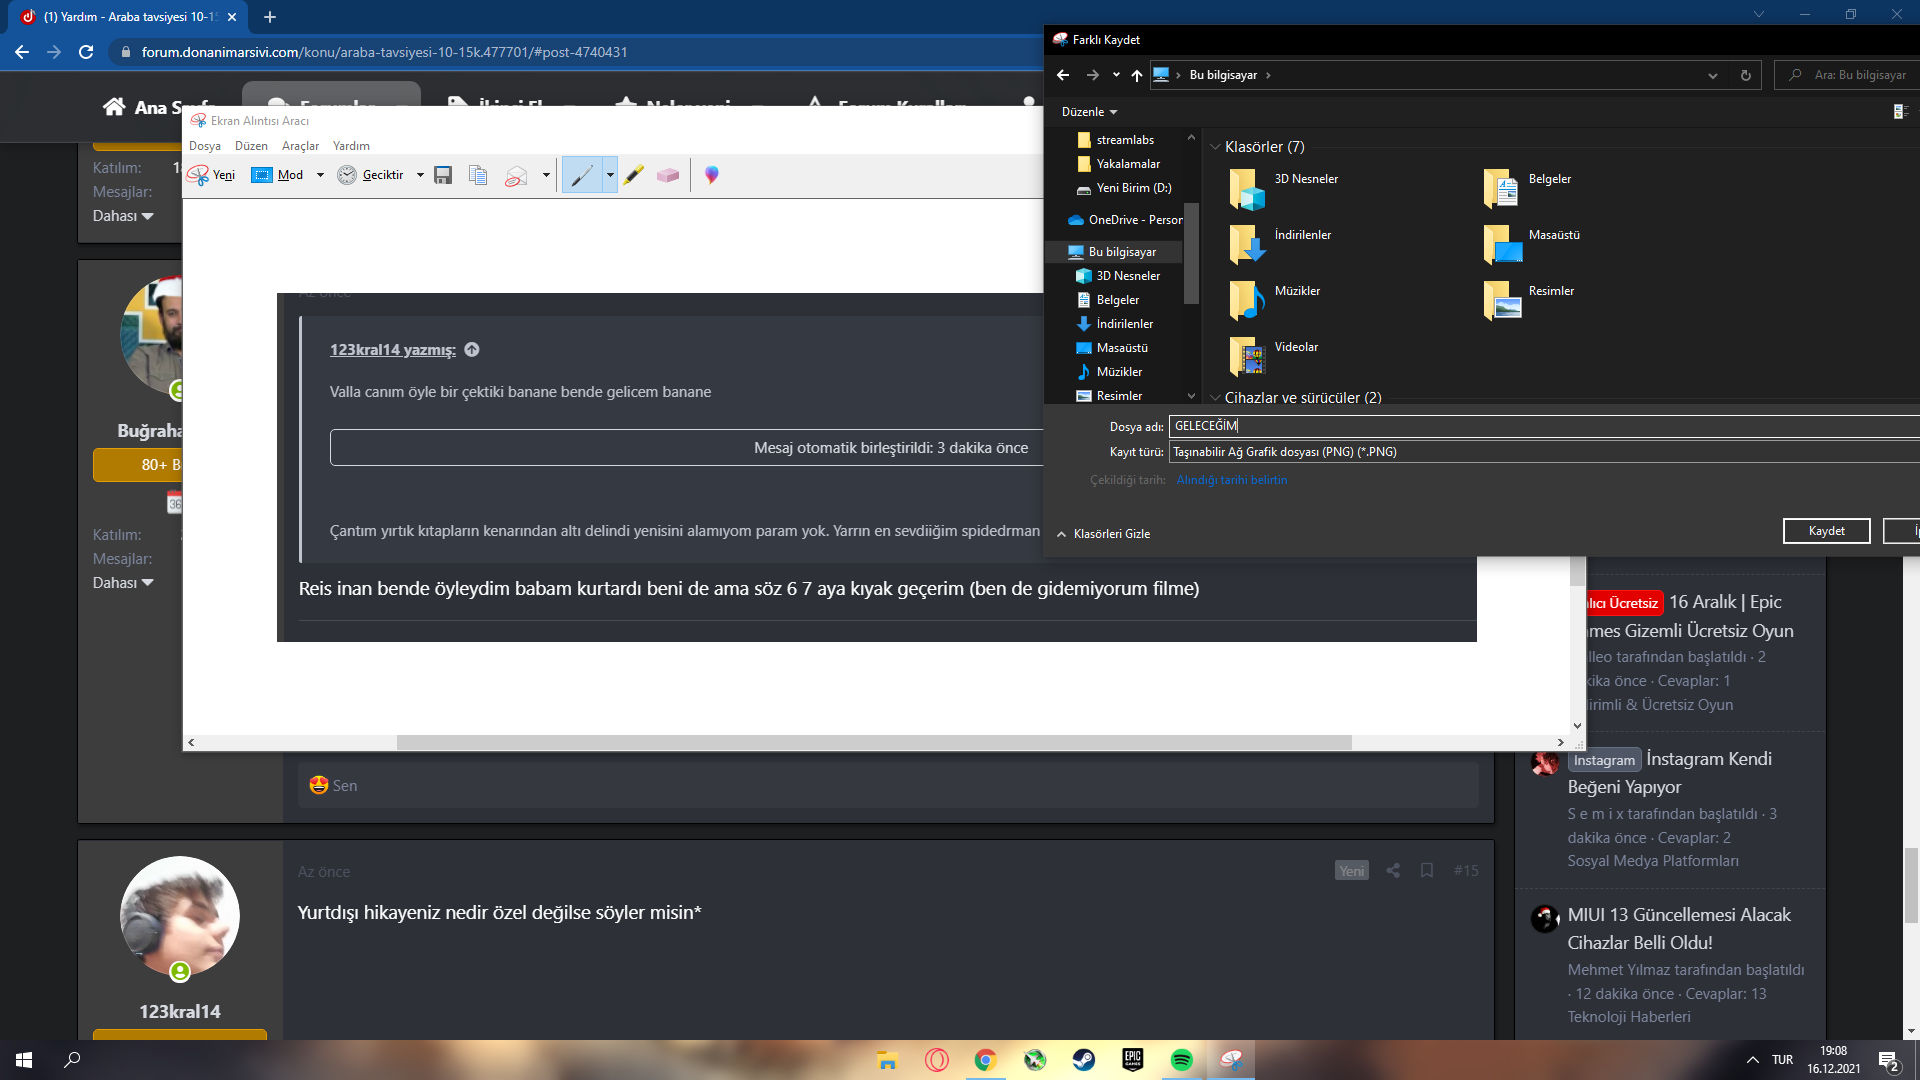Screen dimensions: 1920x1080
Task: Expand the Mod dropdown arrow
Action: [320, 175]
